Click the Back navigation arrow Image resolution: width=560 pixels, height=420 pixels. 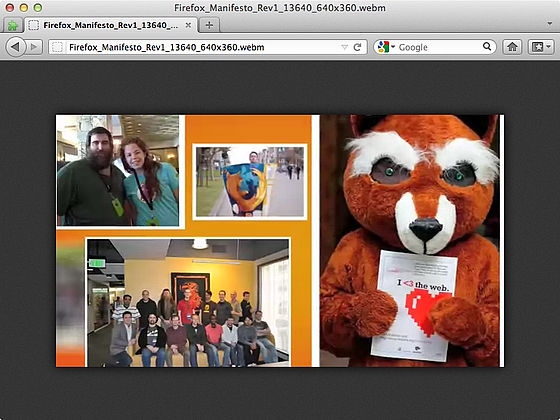pyautogui.click(x=15, y=47)
